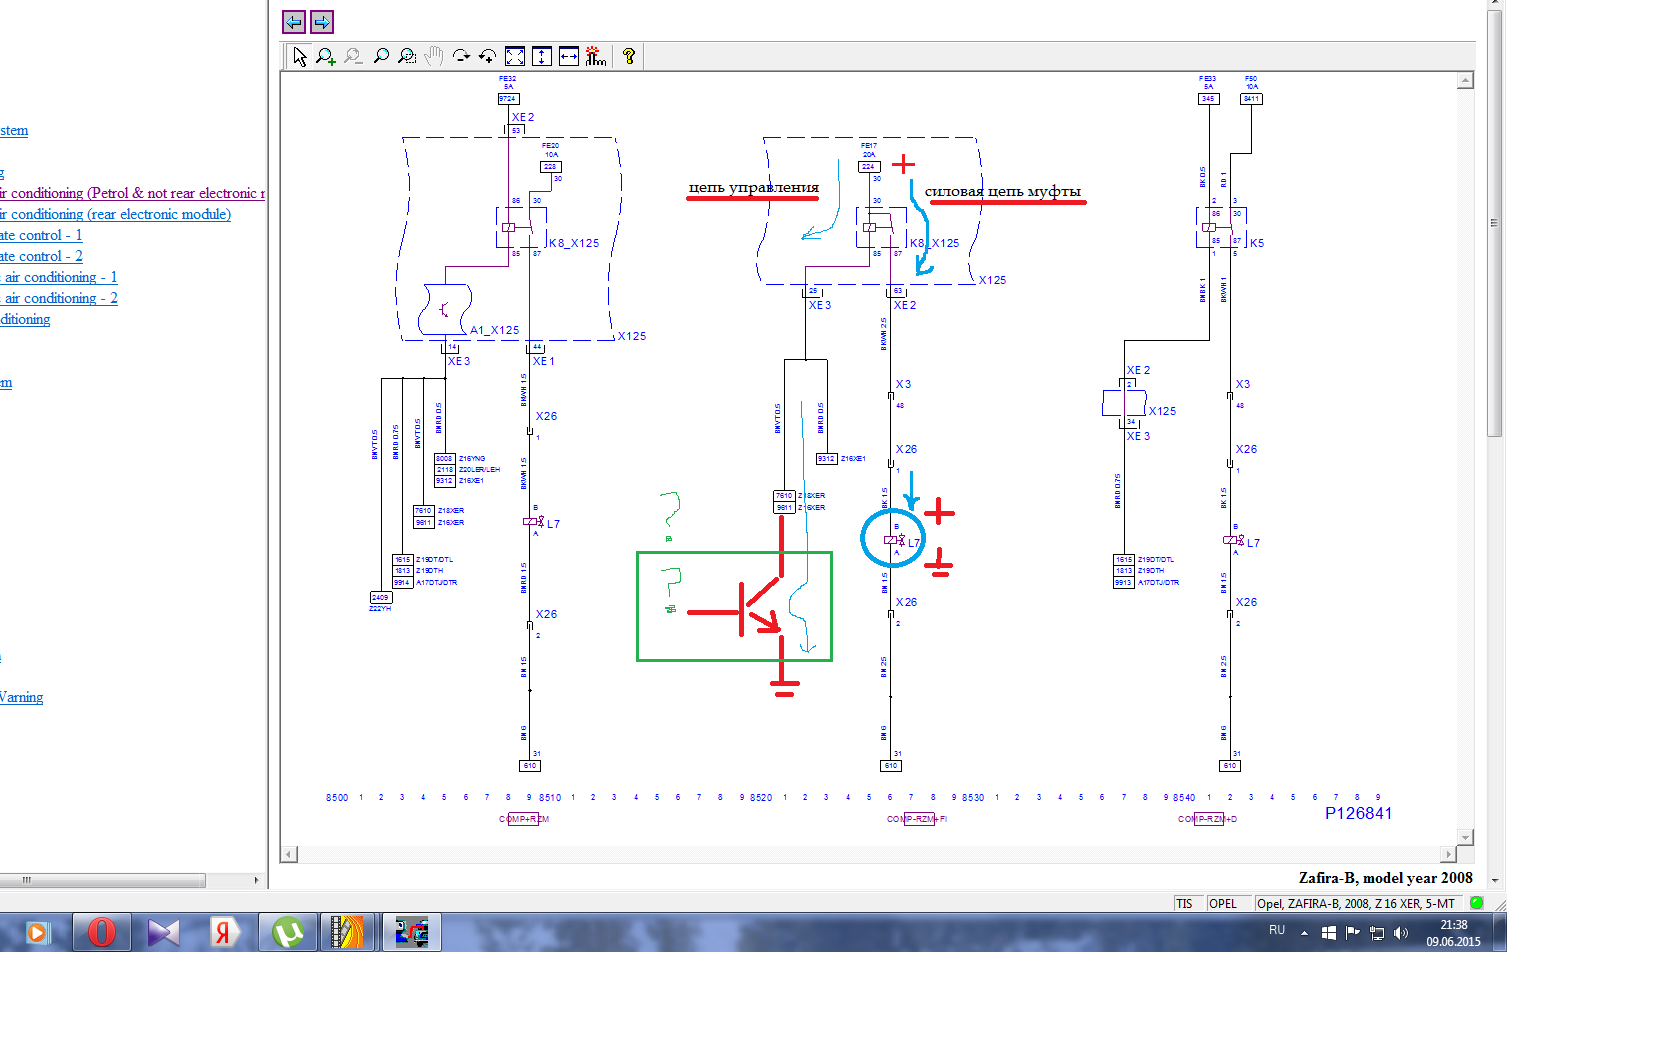Show hidden system tray icons

1304,933
